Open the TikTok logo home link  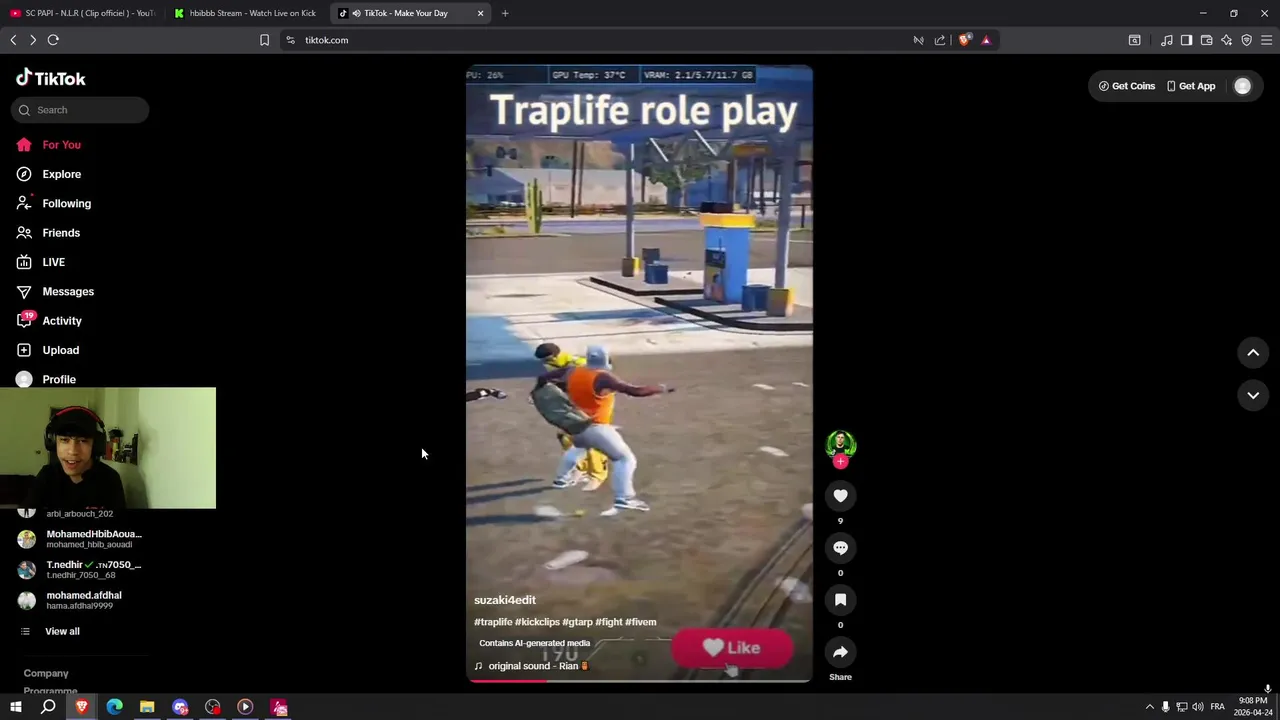click(51, 78)
